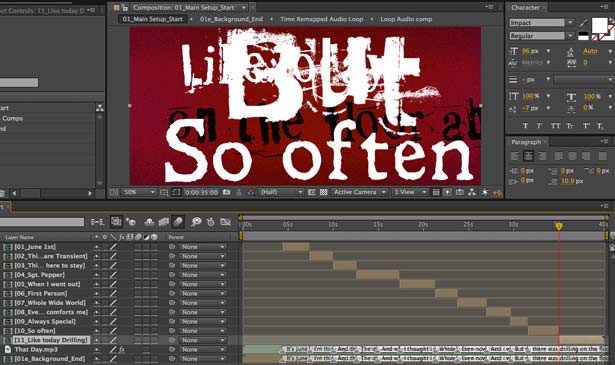Viewport: 615px width, 365px height.
Task: Toggle effects fx switch on That Day.mp3
Action: [x=122, y=349]
